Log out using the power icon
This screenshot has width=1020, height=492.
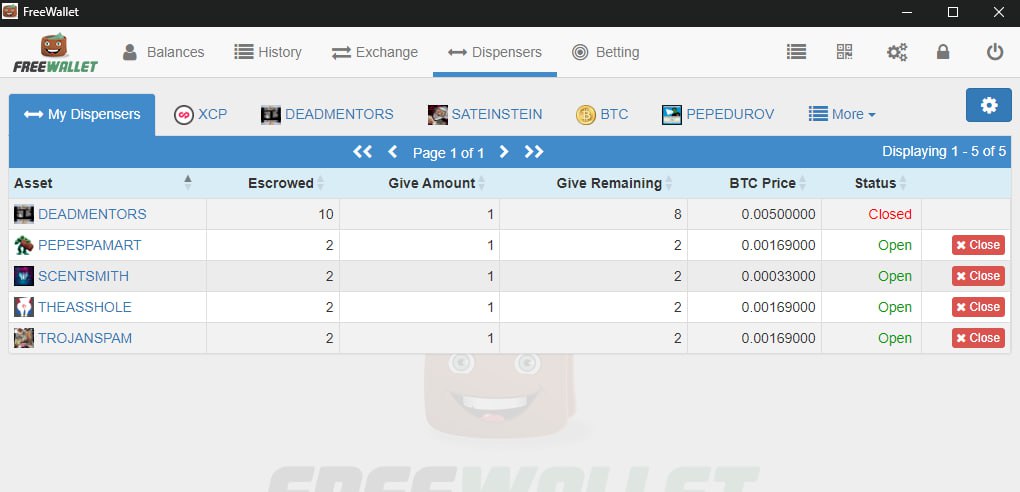(995, 52)
